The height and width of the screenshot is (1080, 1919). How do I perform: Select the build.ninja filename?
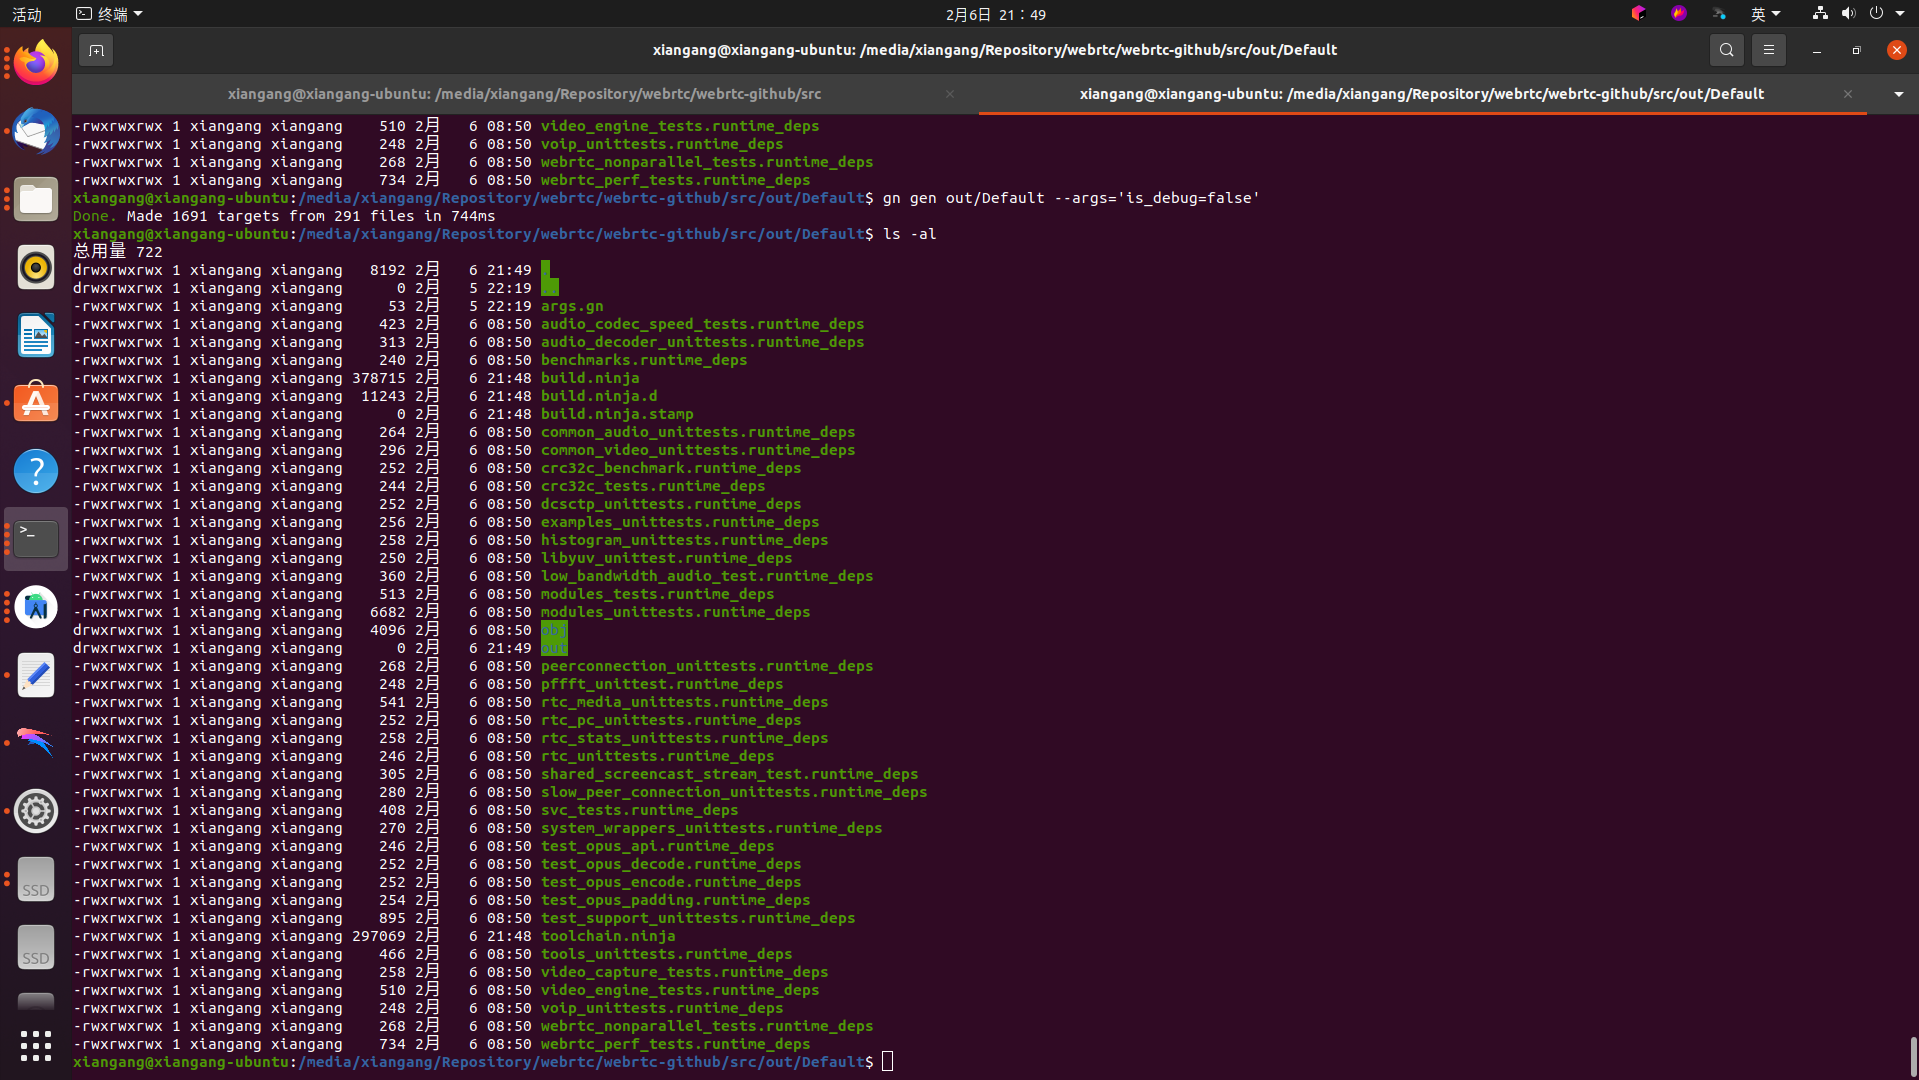click(590, 378)
